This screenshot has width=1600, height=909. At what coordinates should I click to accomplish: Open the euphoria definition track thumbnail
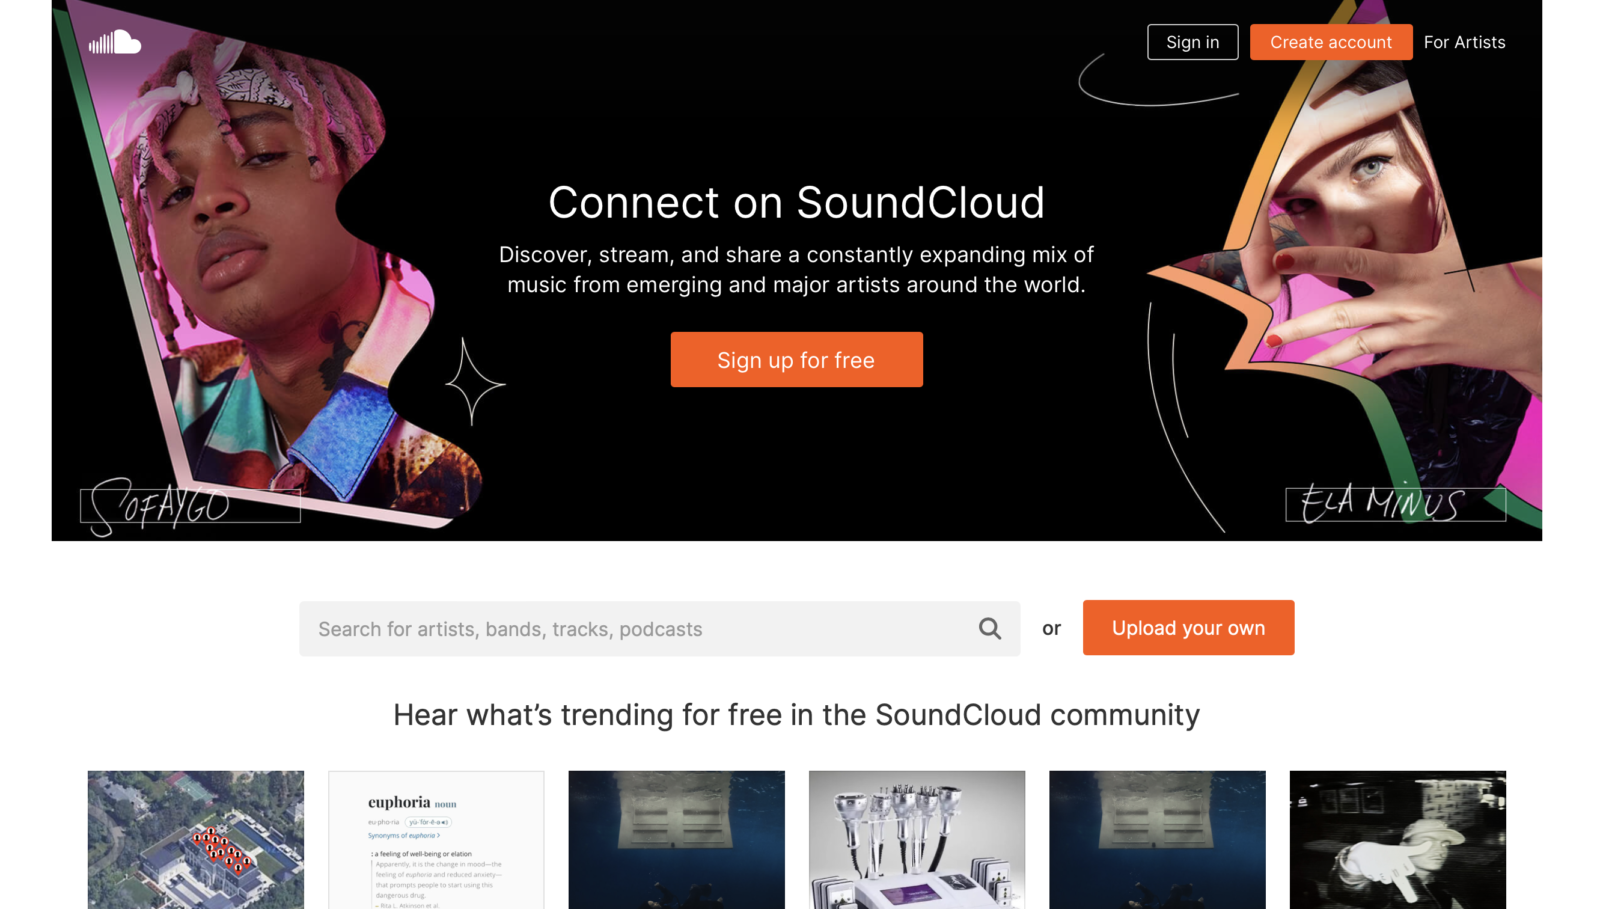(x=436, y=840)
